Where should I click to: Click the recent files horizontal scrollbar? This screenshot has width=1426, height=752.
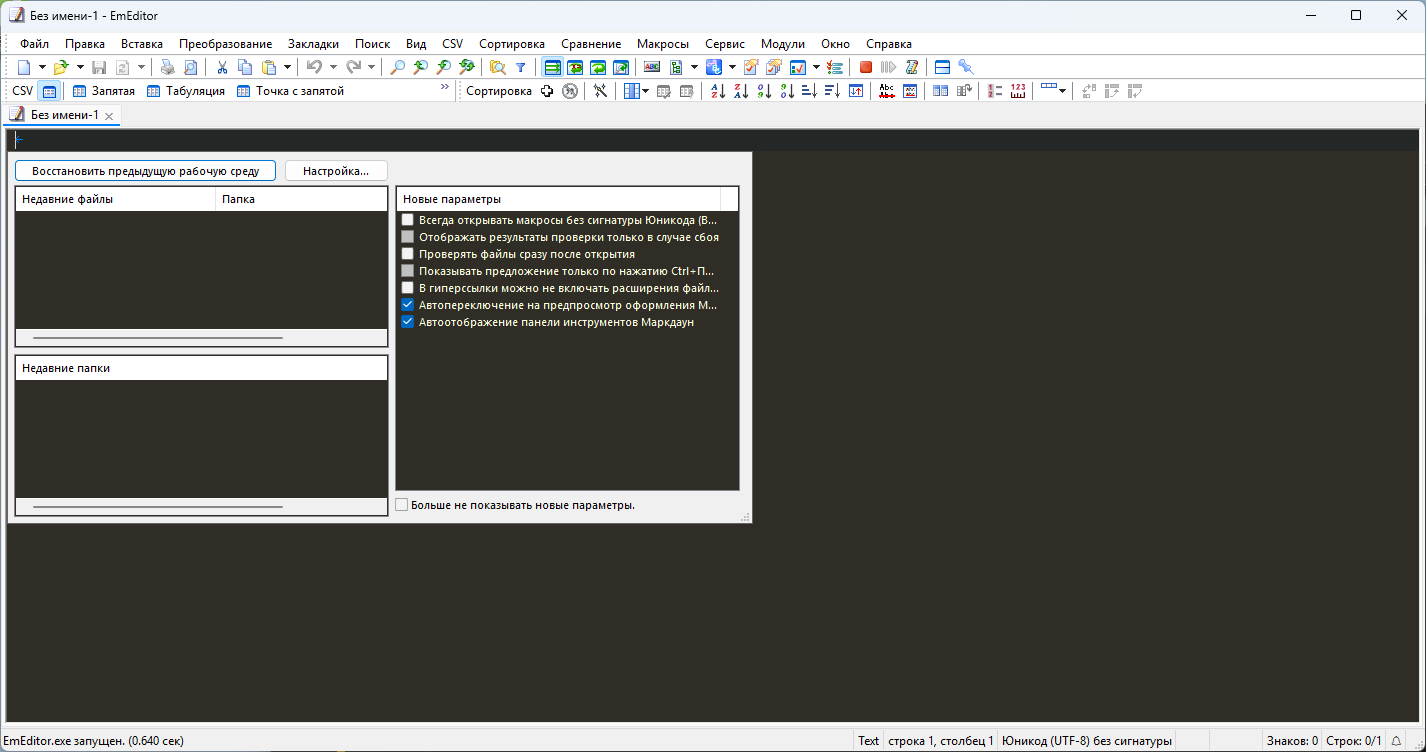158,338
